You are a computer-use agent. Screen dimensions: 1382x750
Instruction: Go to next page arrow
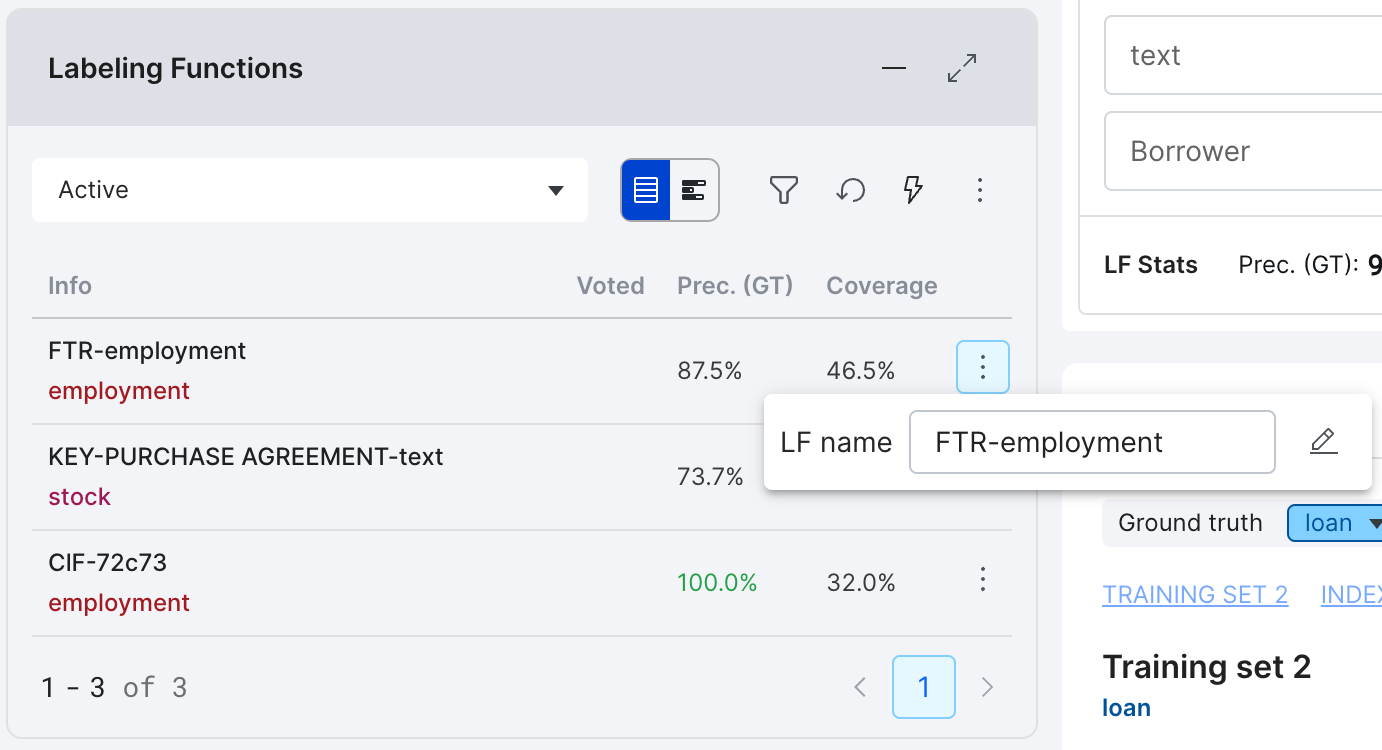tap(988, 687)
